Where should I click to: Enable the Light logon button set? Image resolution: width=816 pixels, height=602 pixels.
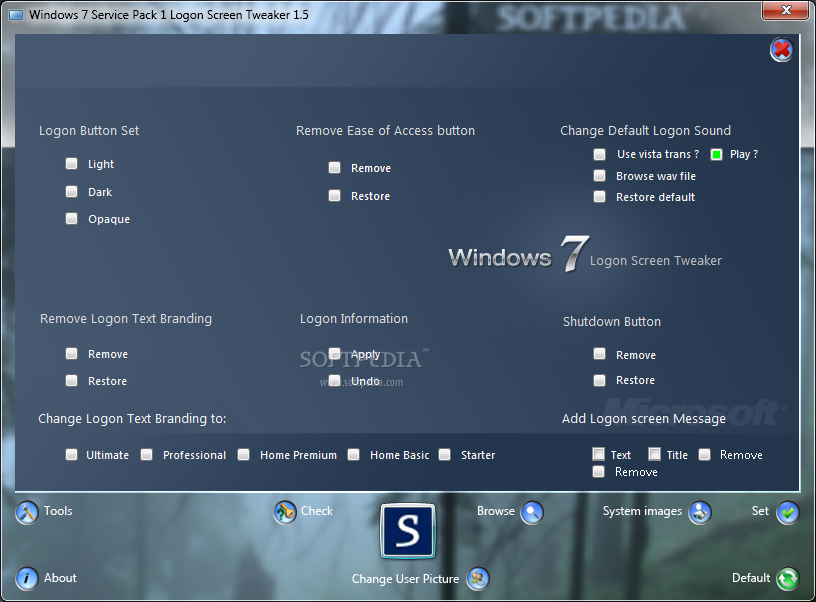[x=71, y=164]
